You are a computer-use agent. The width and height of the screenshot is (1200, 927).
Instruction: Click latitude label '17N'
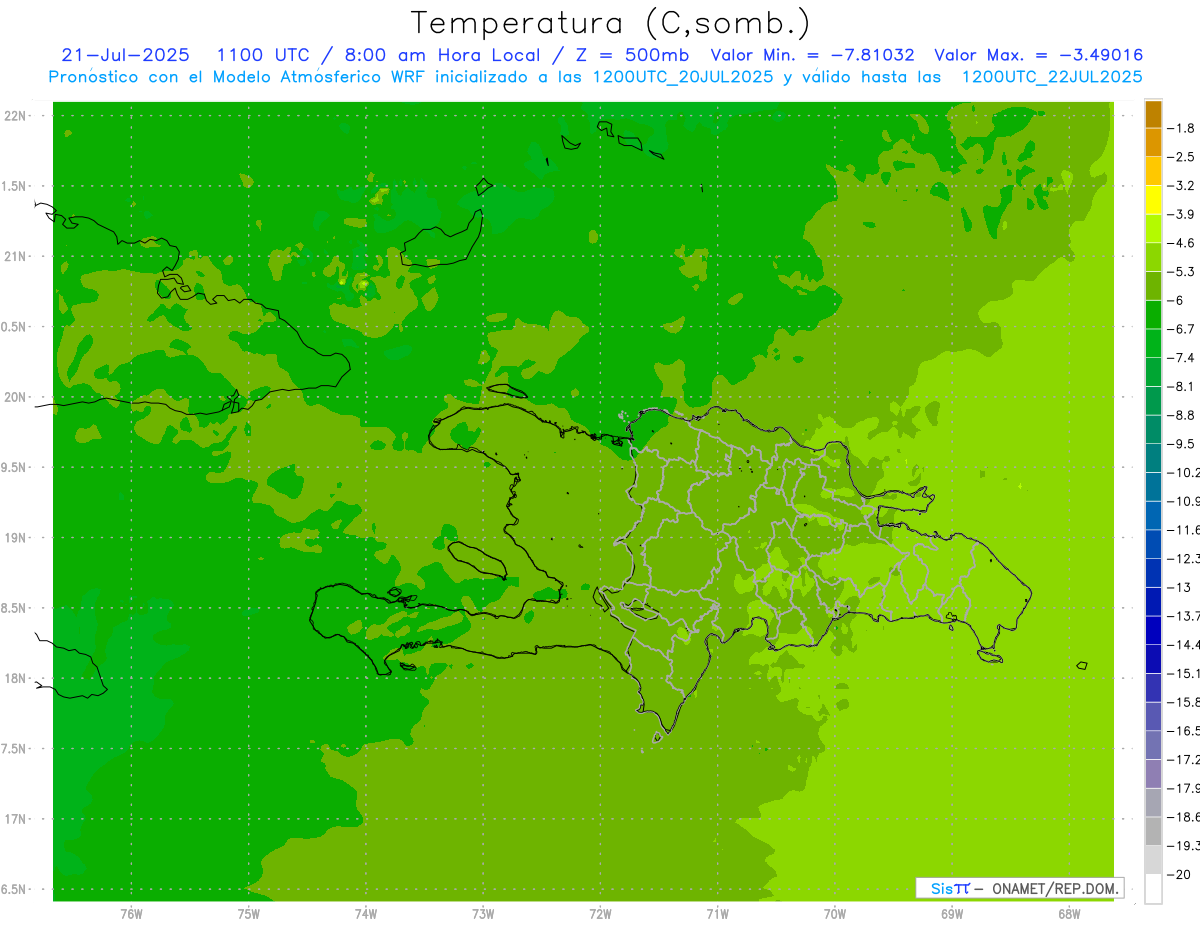(16, 819)
